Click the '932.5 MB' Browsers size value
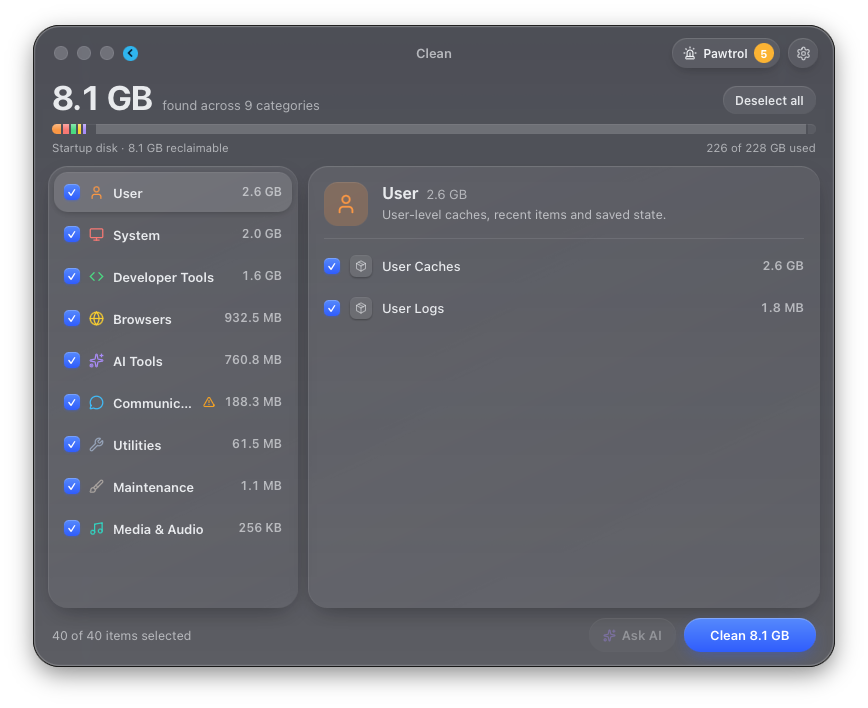The image size is (868, 708). pyautogui.click(x=253, y=318)
